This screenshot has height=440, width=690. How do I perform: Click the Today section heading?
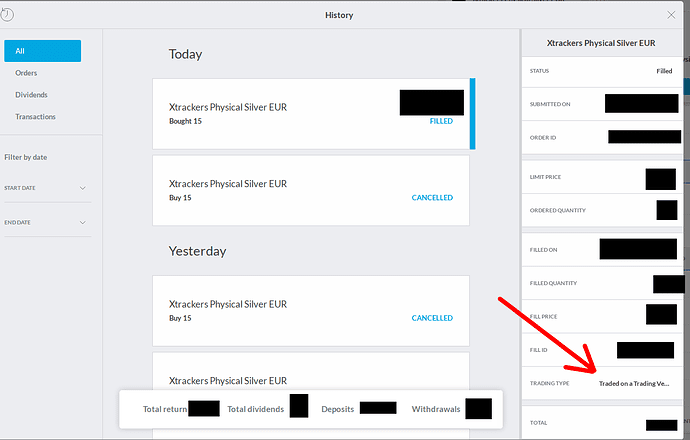pyautogui.click(x=185, y=54)
